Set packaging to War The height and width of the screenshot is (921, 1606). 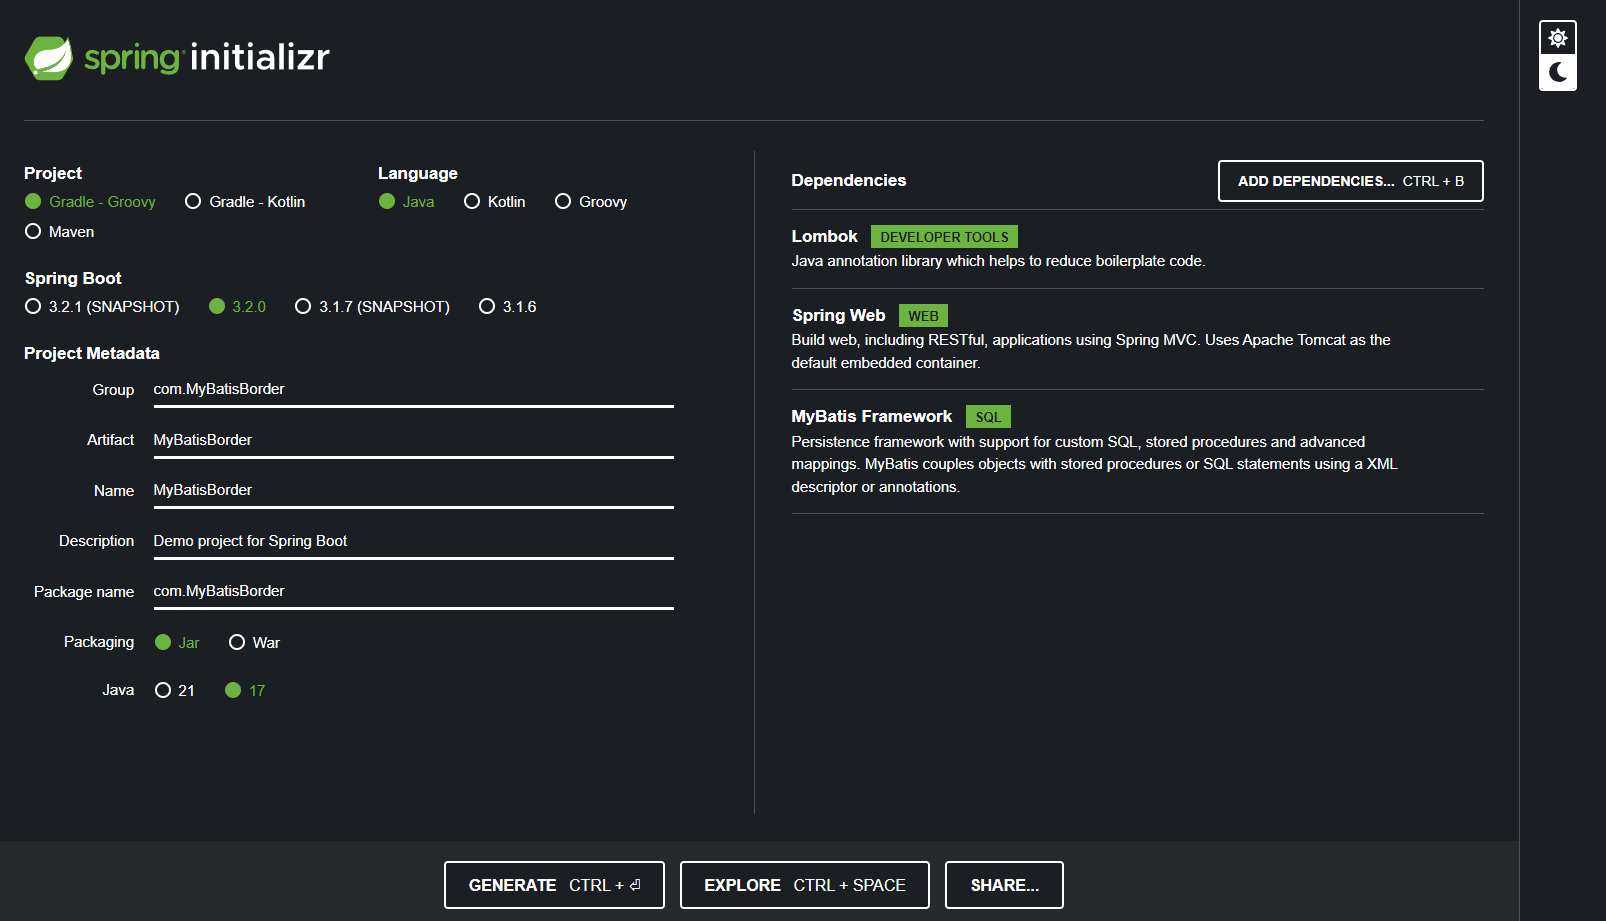click(254, 643)
